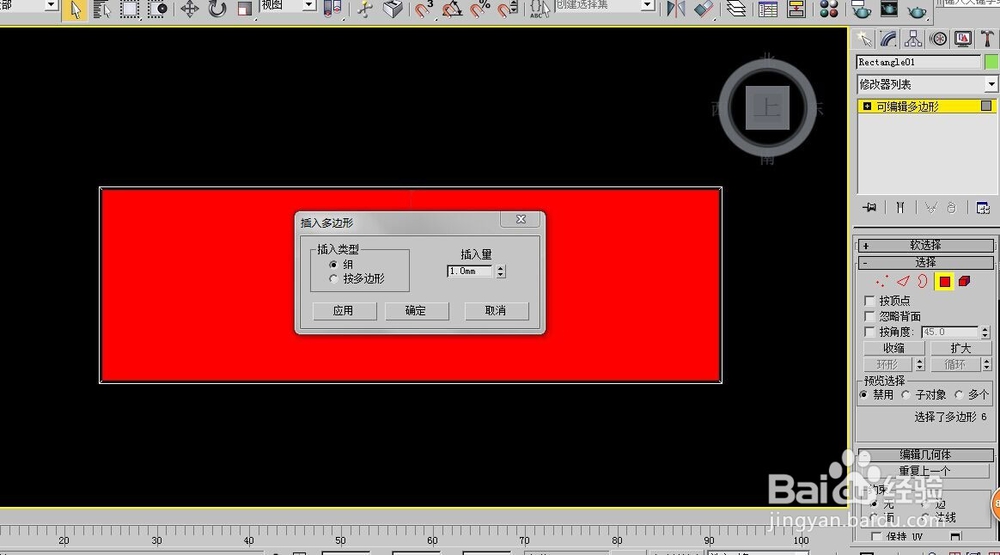Image resolution: width=1000 pixels, height=555 pixels.
Task: Click 取消 button in dialog
Action: click(x=496, y=311)
